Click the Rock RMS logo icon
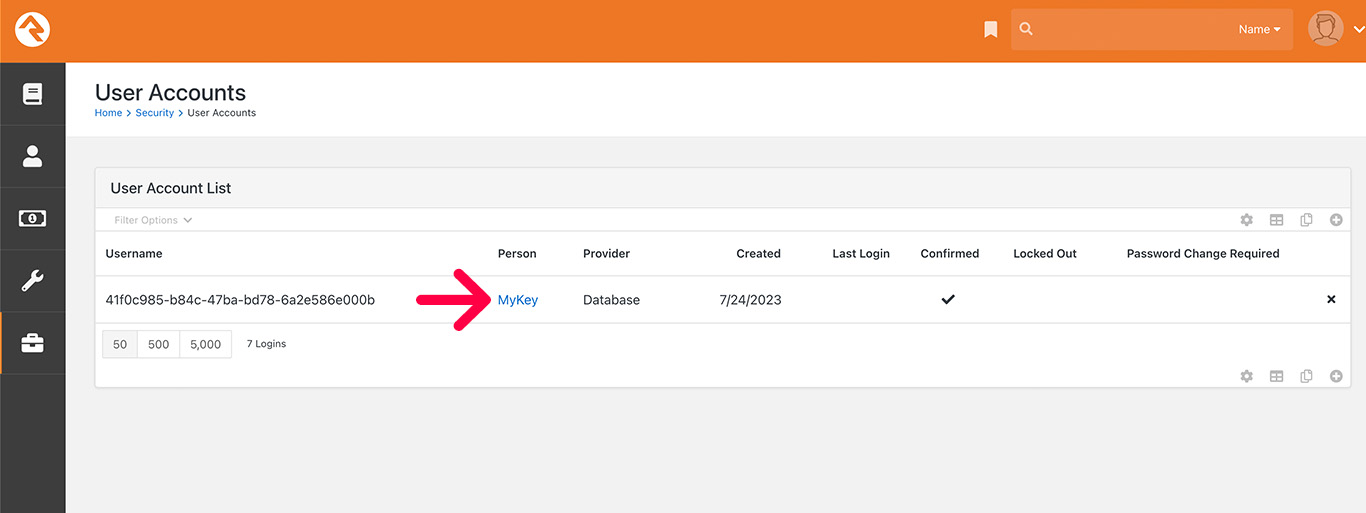 coord(32,30)
